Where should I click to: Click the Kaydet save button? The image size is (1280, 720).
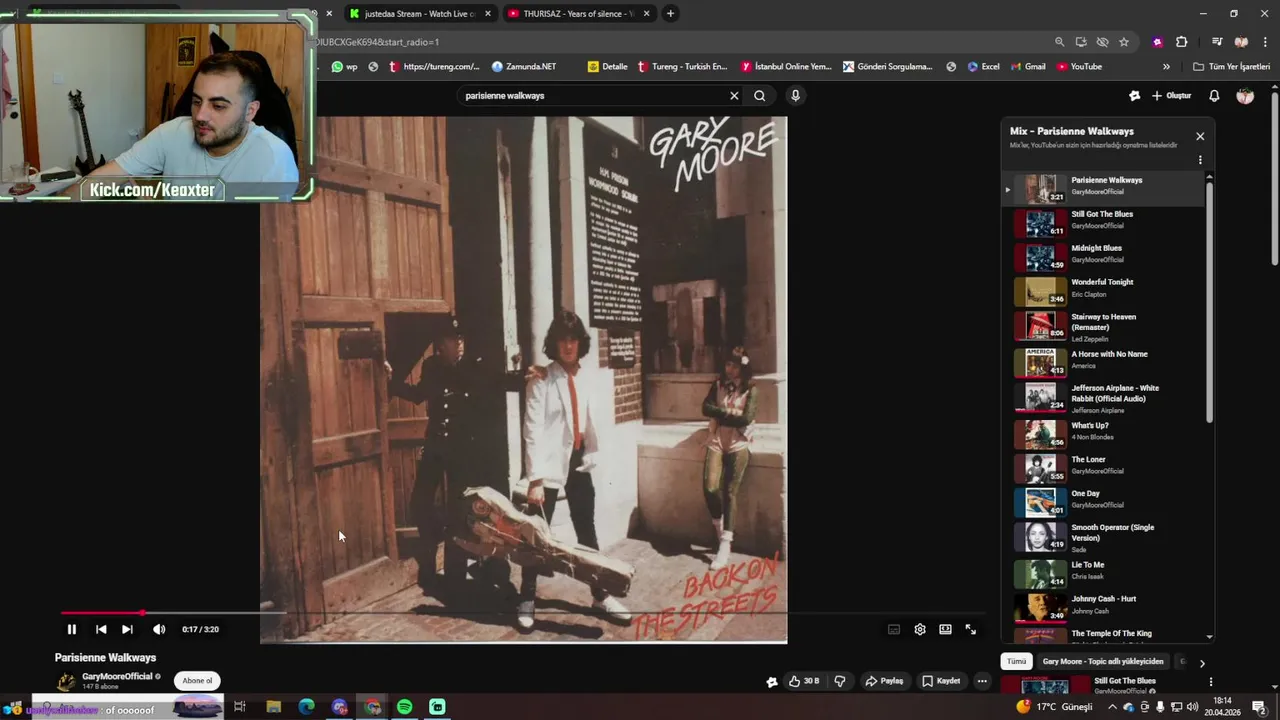click(x=941, y=681)
